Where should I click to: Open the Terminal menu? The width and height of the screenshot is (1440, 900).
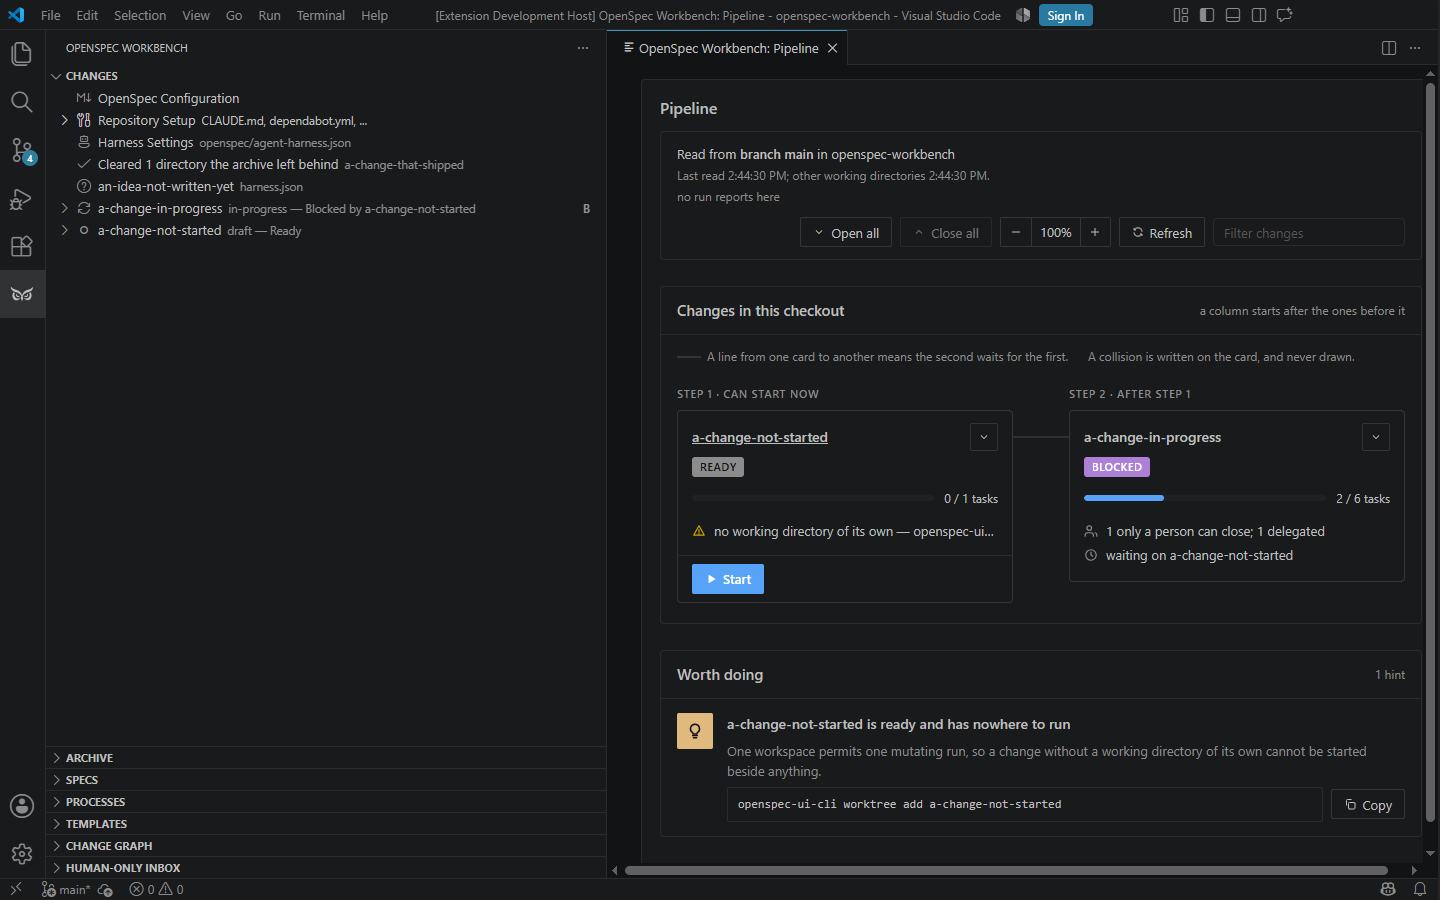(320, 15)
